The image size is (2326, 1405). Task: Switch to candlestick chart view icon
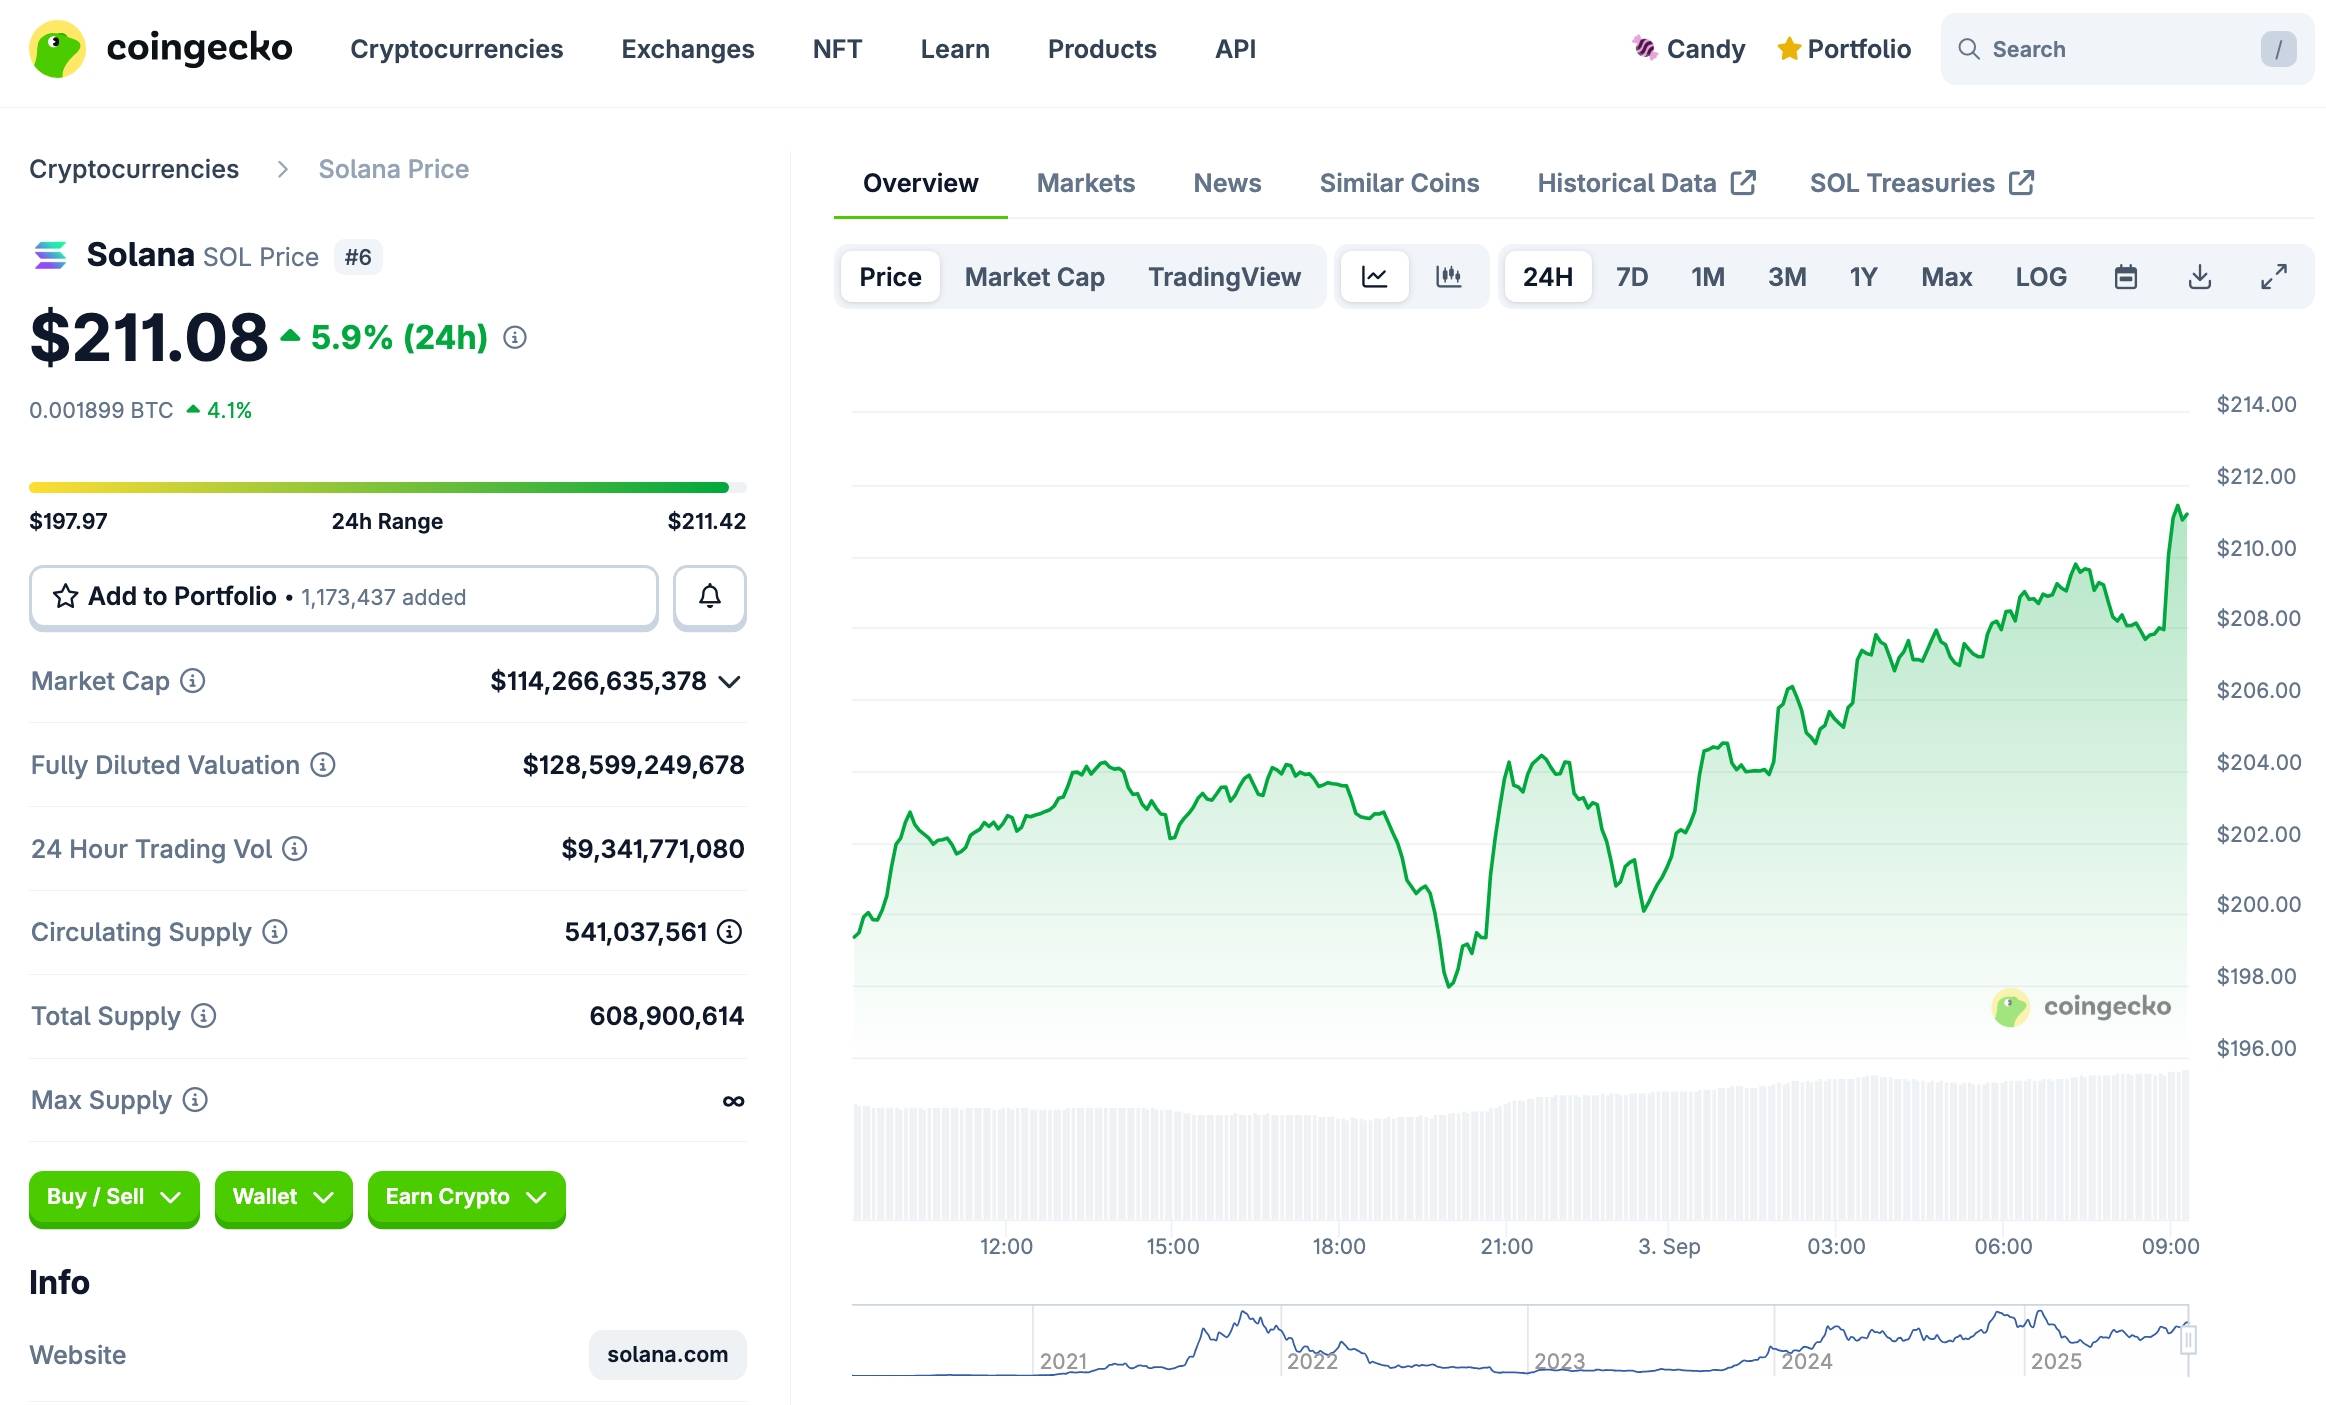[x=1449, y=277]
